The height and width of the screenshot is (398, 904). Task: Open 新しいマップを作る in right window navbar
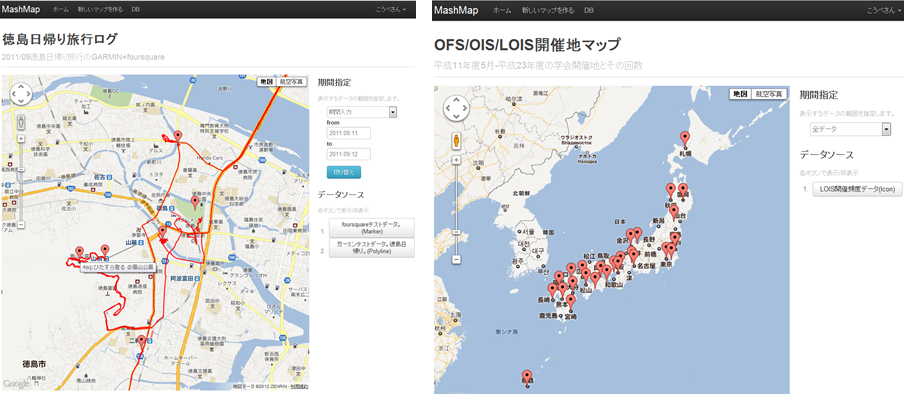548,10
